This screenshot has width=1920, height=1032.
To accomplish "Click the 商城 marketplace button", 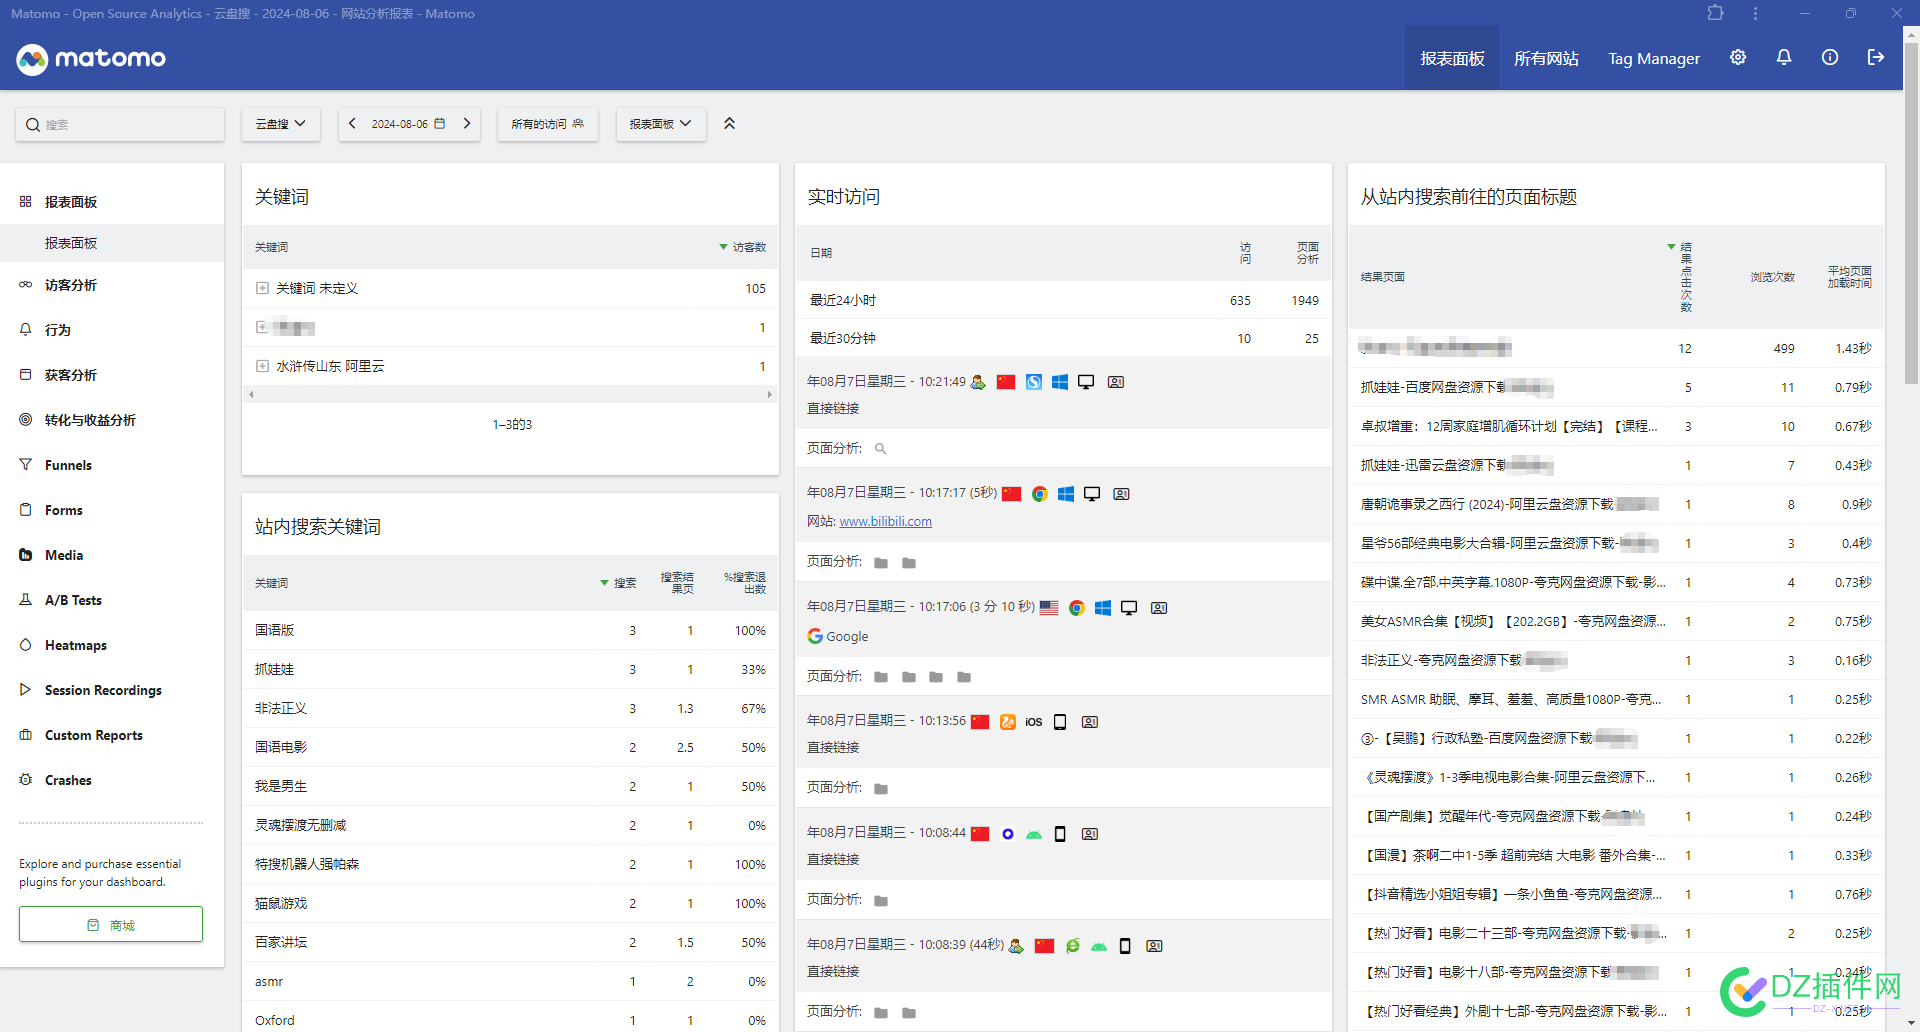I will point(111,925).
